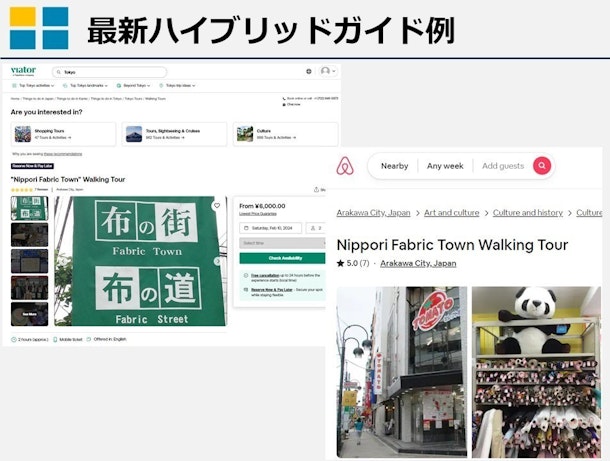Viewport: 610px width, 461px height.
Task: Open the Beyond Tokyo menu
Action: [x=135, y=86]
